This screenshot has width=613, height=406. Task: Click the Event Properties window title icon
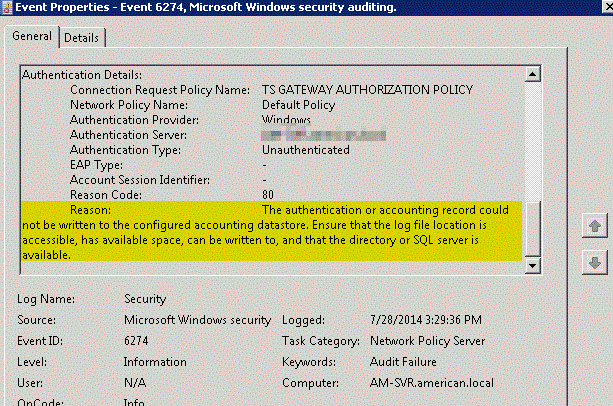tap(9, 8)
